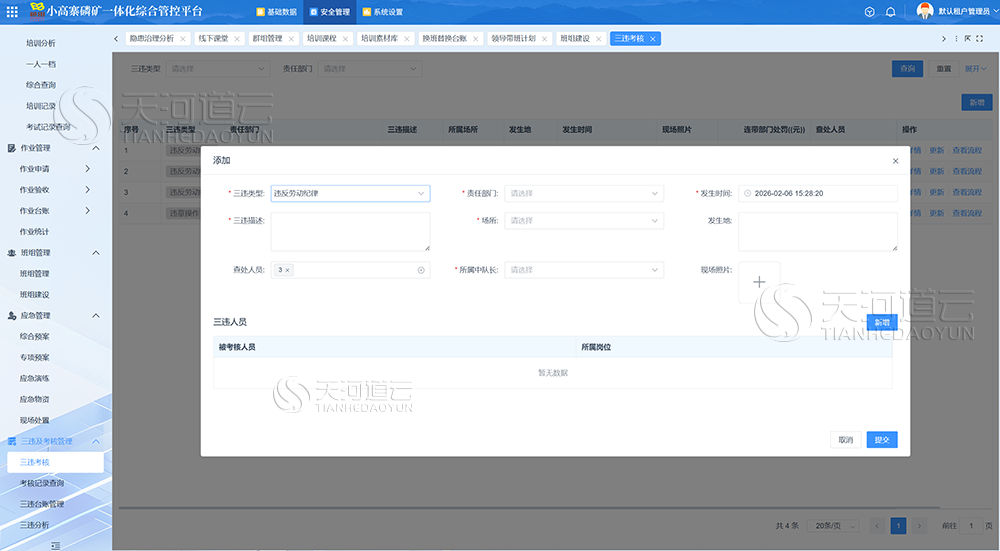Click the 新增 button for 三违人员

coord(881,322)
